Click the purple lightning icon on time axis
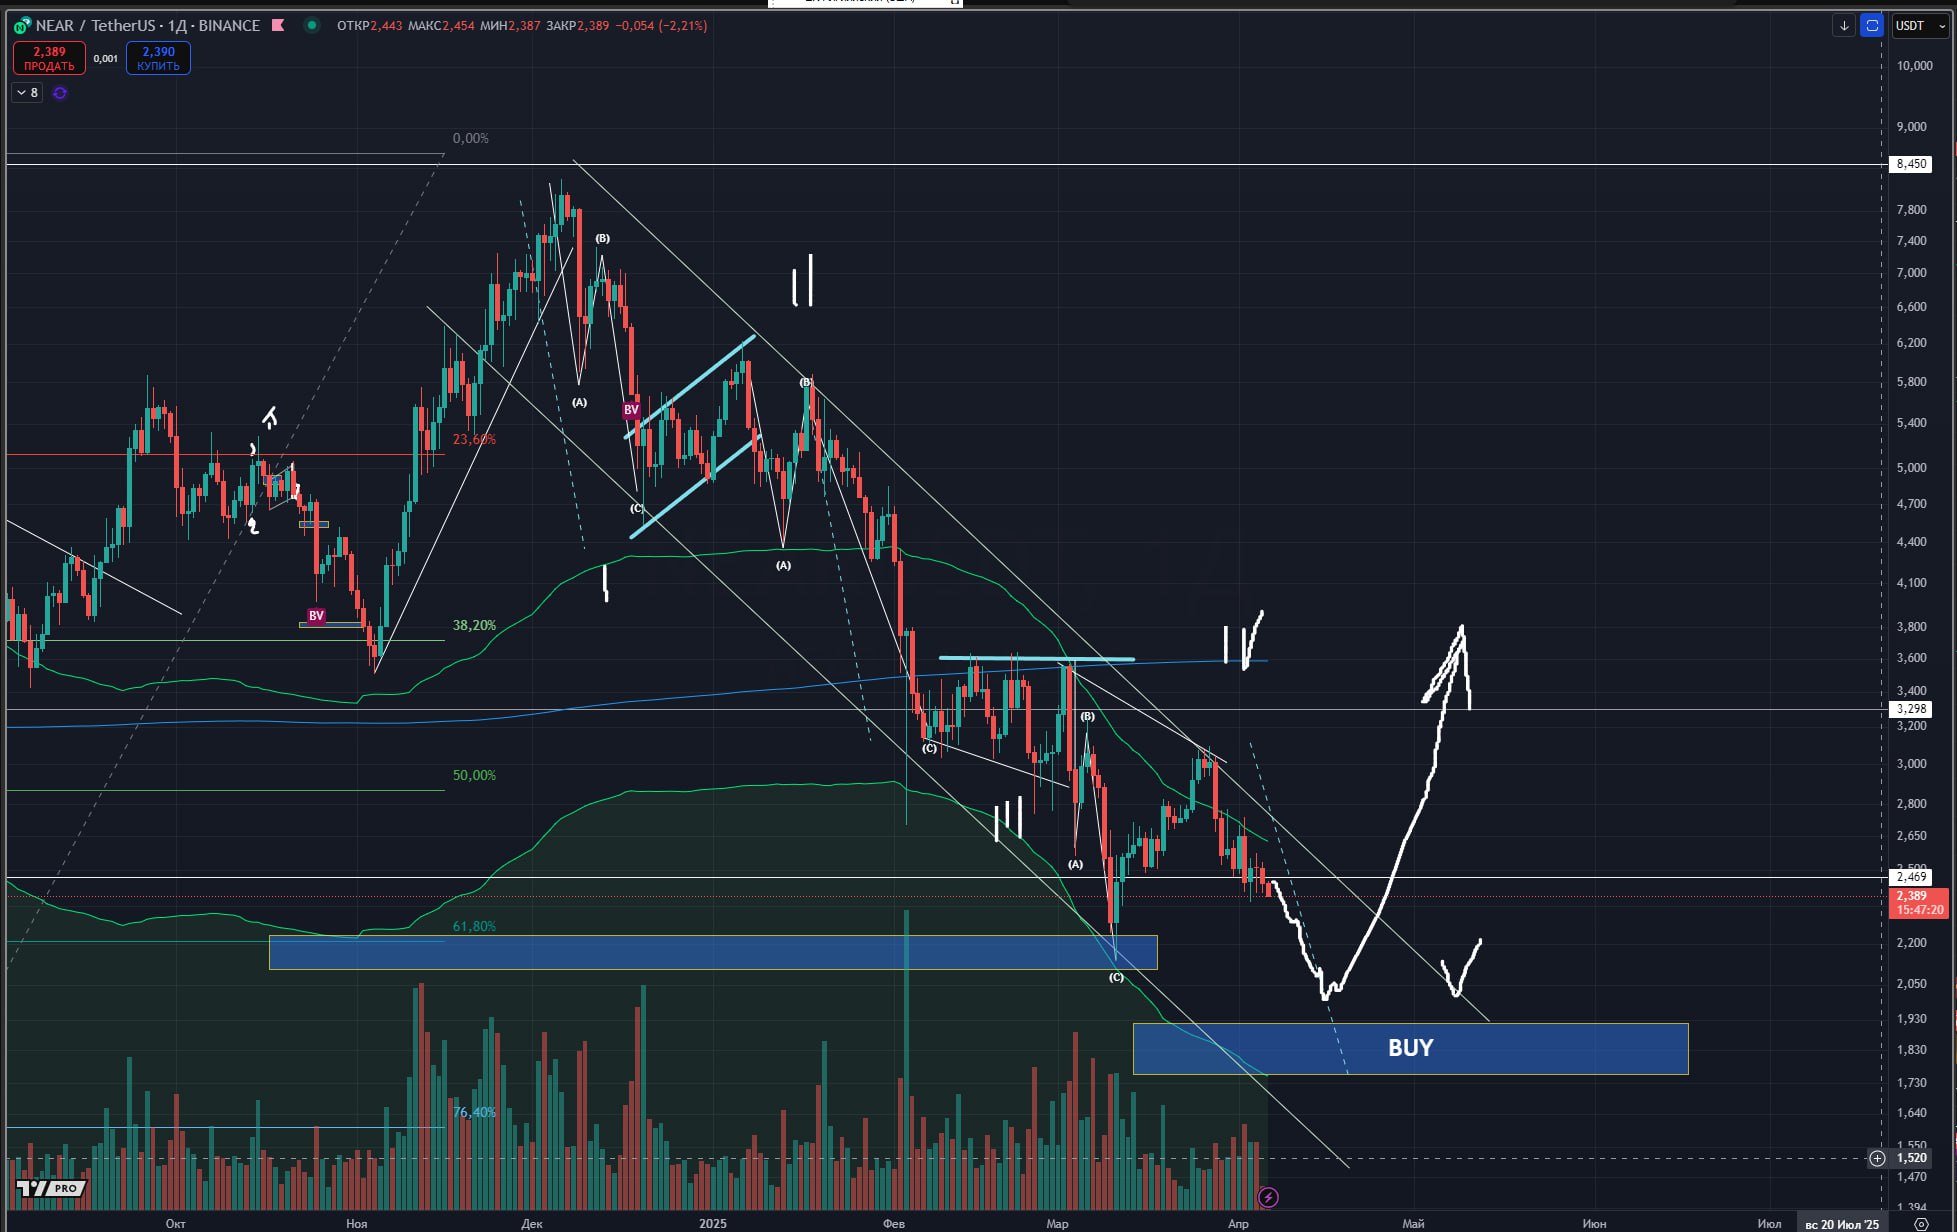The image size is (1957, 1232). click(1268, 1197)
